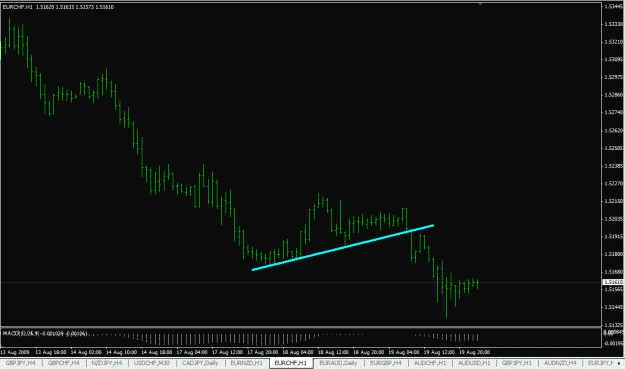Switch to the USDCHF,M30 chart tab
The height and width of the screenshot is (369, 625).
point(151,363)
